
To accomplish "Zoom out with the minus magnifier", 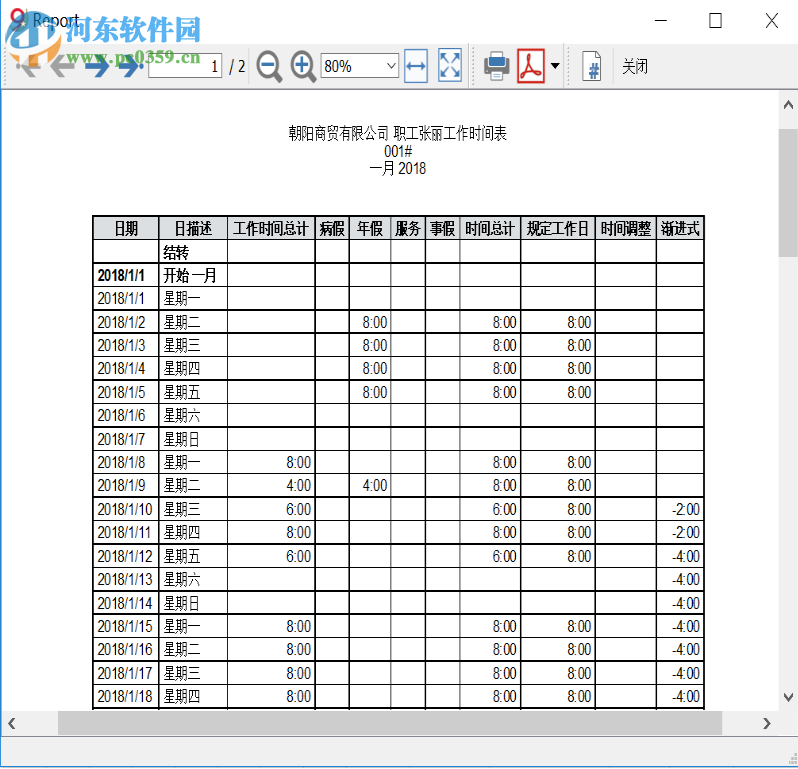I will (x=269, y=66).
